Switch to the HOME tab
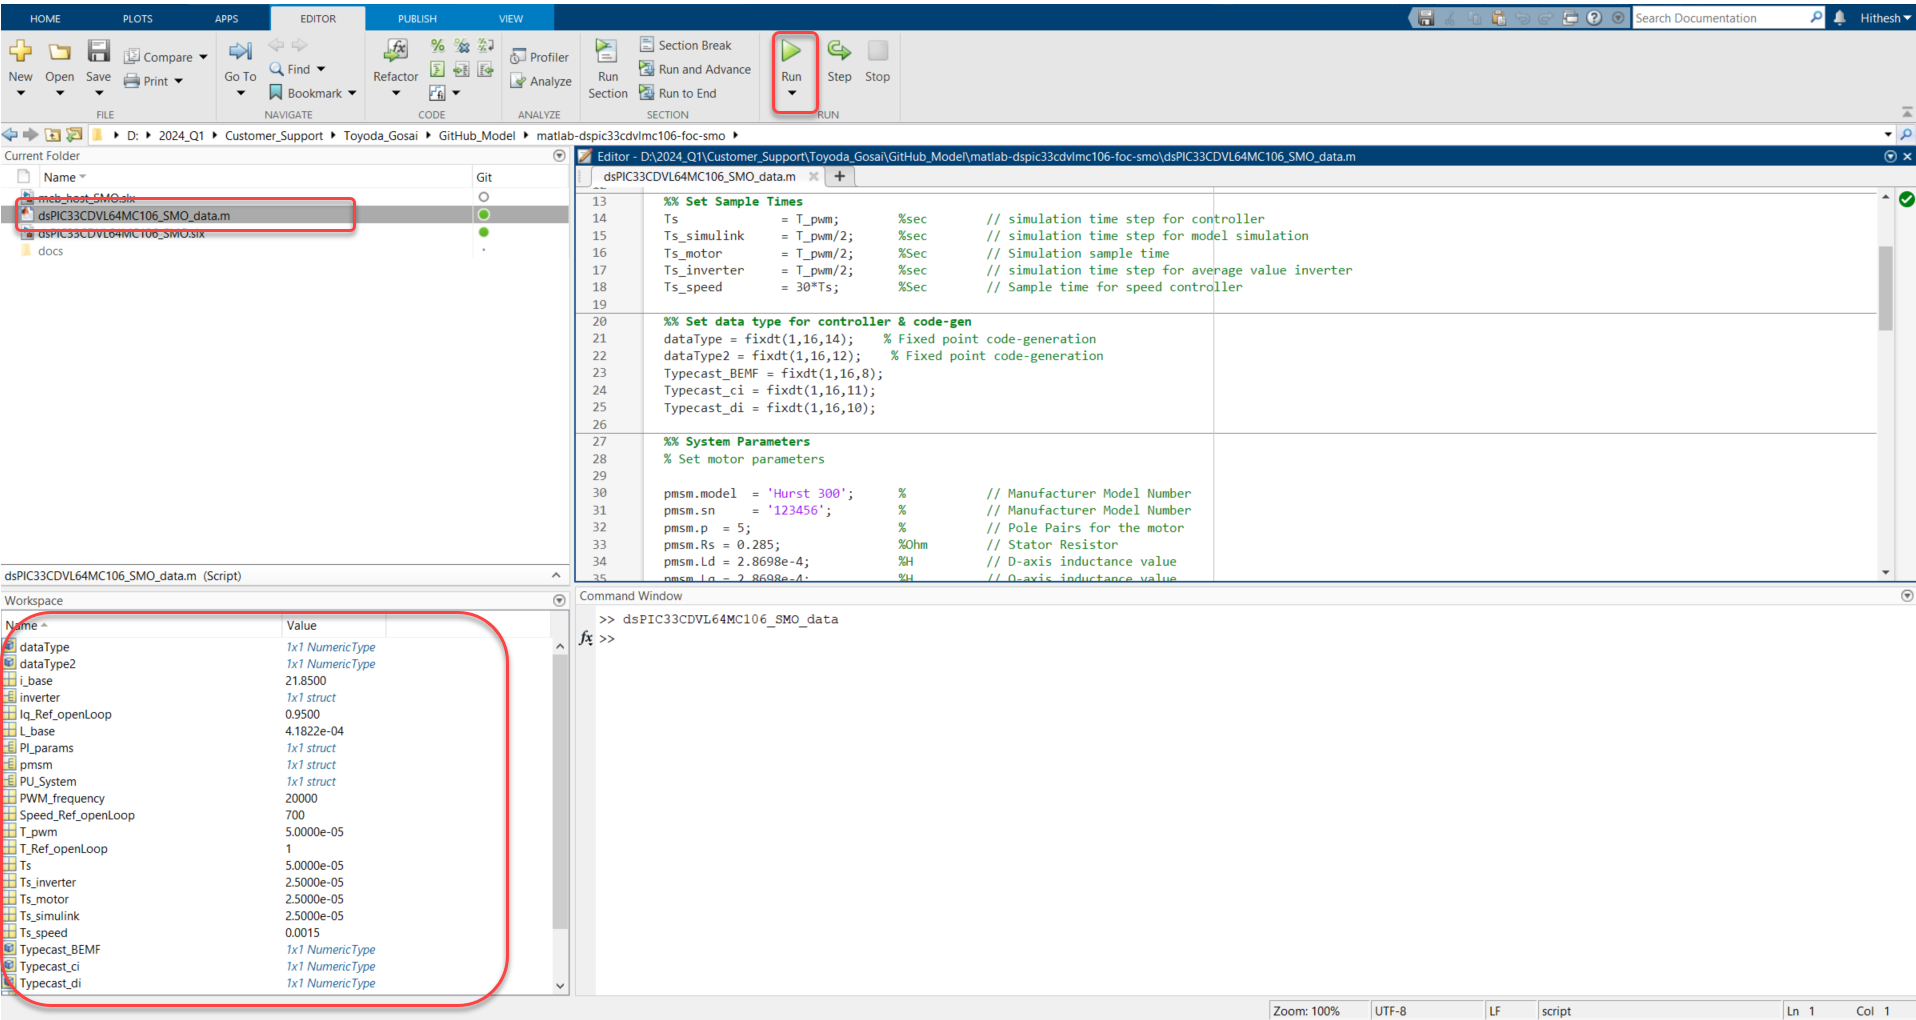The image size is (1916, 1020). (x=45, y=19)
